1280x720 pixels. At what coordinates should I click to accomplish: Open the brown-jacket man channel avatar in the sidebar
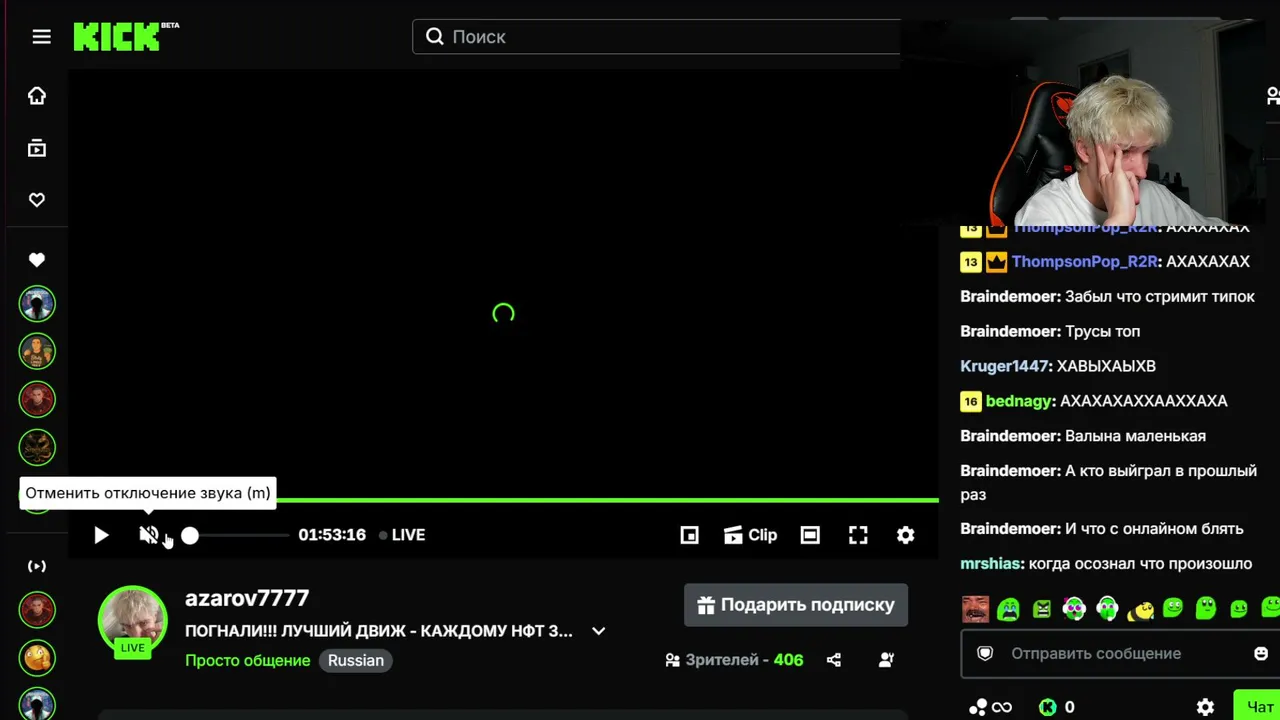[37, 351]
